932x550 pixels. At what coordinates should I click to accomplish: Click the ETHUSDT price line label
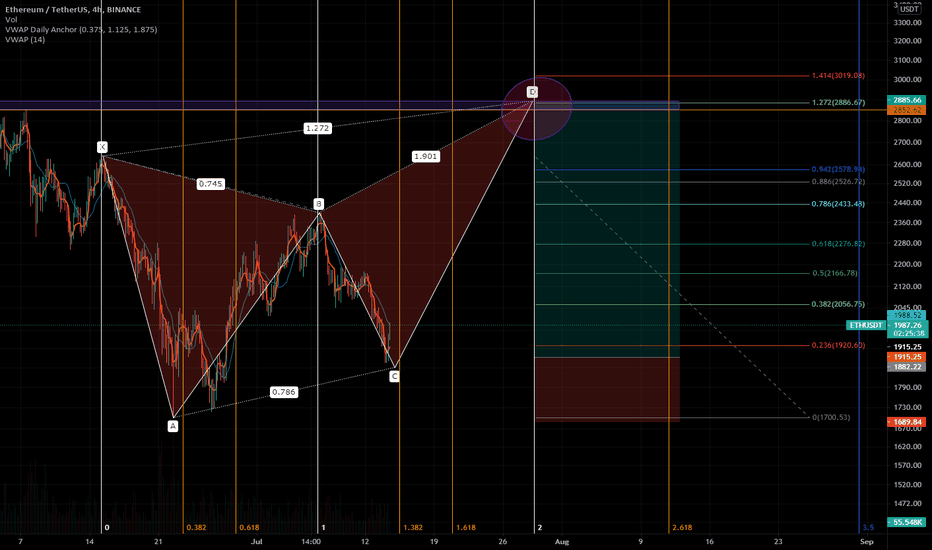pos(866,325)
